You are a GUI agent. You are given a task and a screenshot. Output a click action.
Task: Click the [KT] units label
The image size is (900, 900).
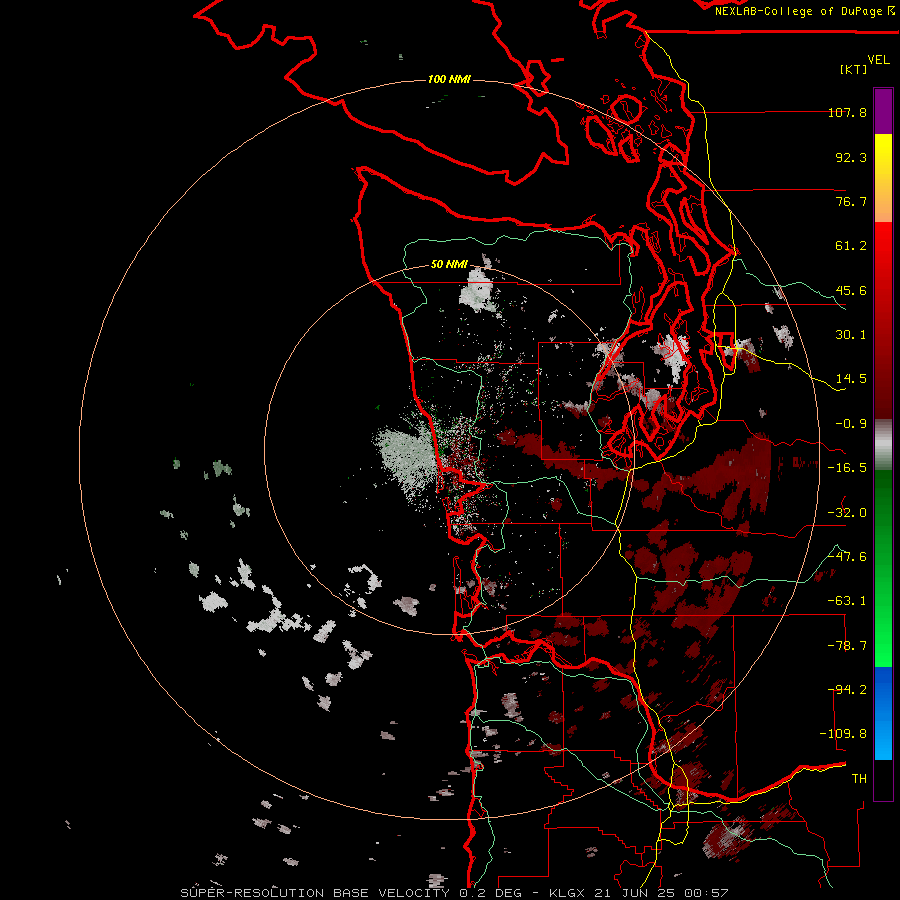[853, 69]
